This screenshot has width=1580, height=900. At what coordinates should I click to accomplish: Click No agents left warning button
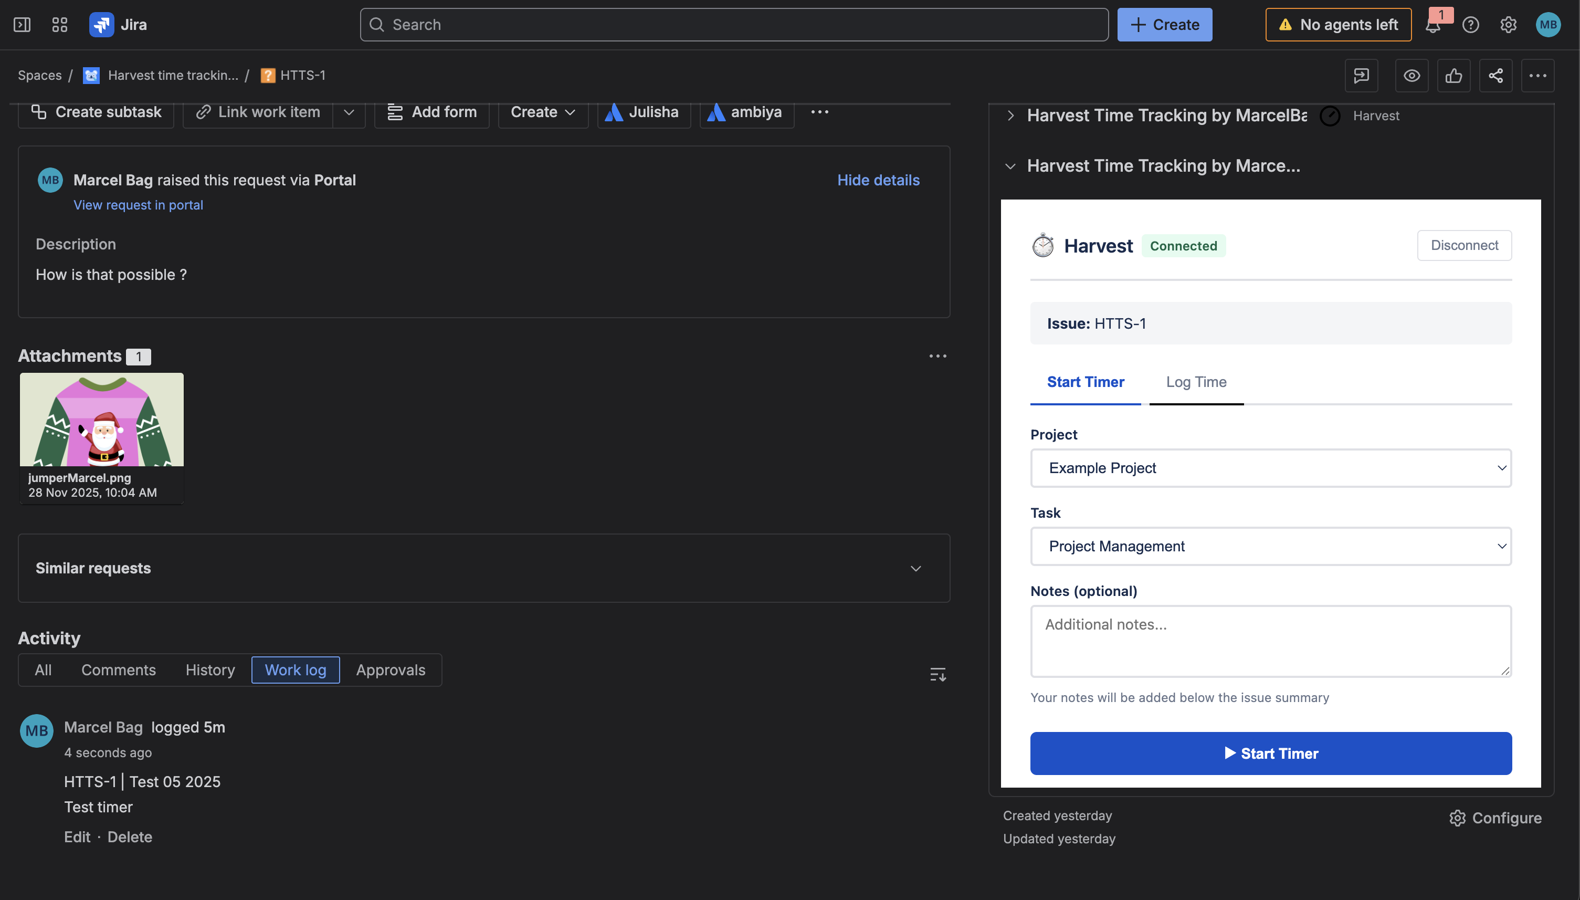[1338, 25]
